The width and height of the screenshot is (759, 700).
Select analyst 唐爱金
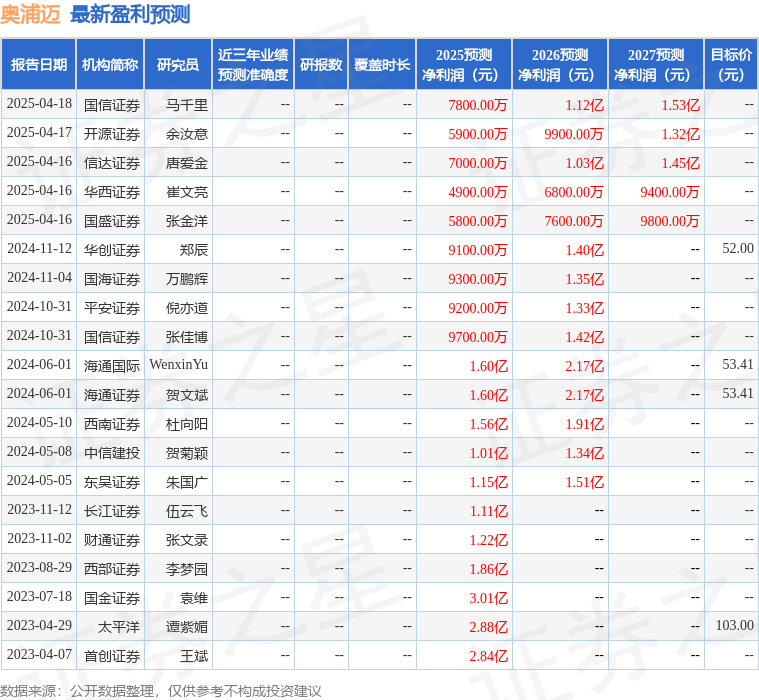[x=187, y=163]
